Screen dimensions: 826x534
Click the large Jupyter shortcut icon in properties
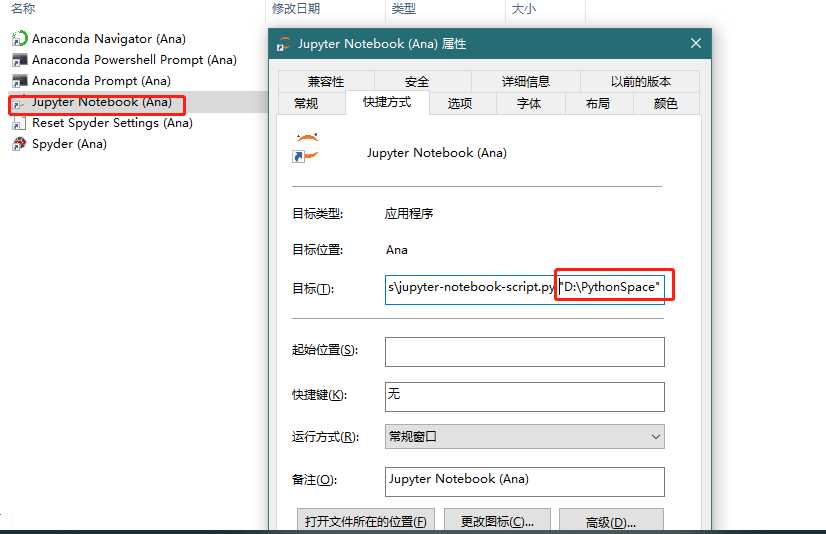coord(307,148)
